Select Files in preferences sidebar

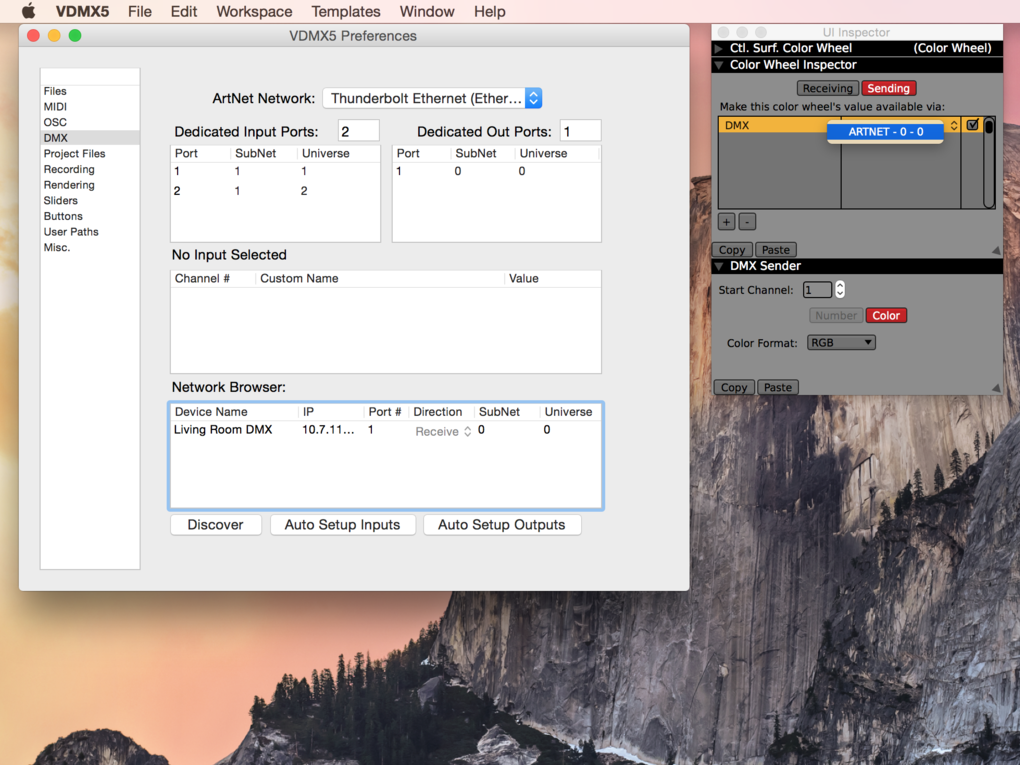[90, 91]
